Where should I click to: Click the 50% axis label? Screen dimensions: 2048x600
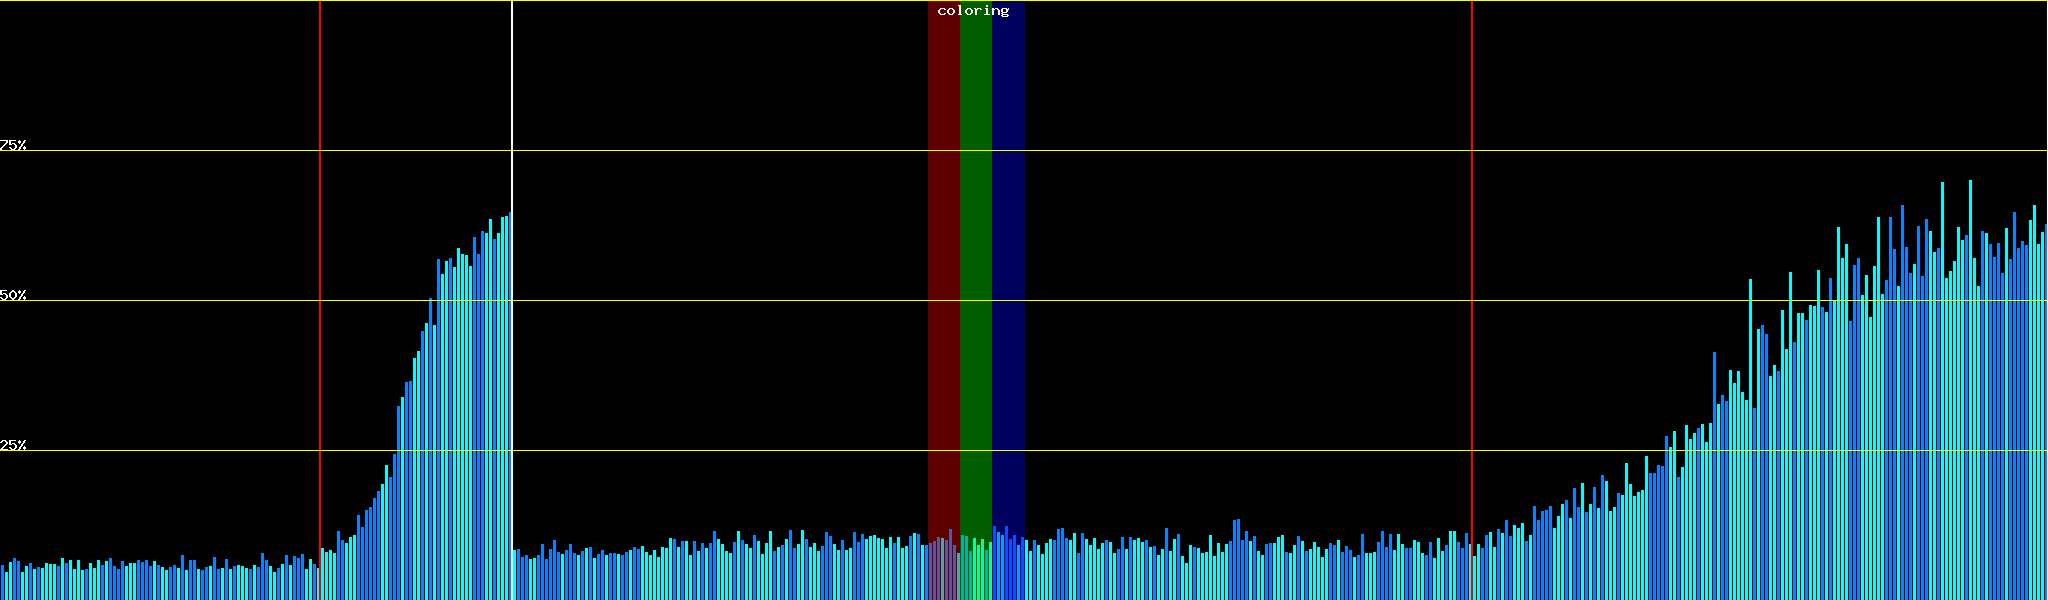pos(13,295)
